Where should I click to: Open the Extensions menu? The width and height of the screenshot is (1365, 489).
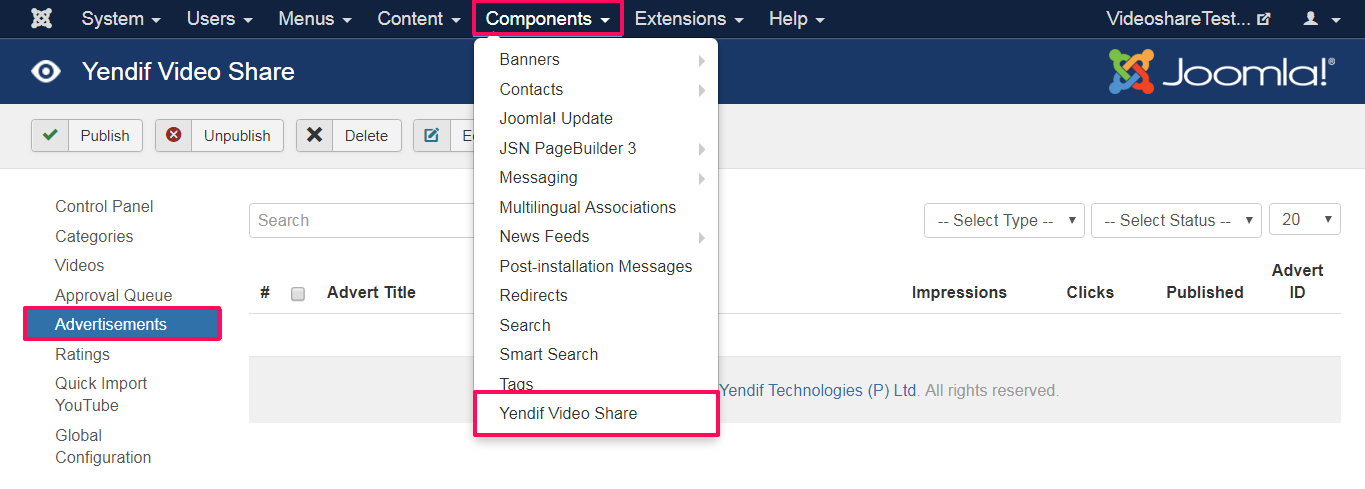coord(689,19)
